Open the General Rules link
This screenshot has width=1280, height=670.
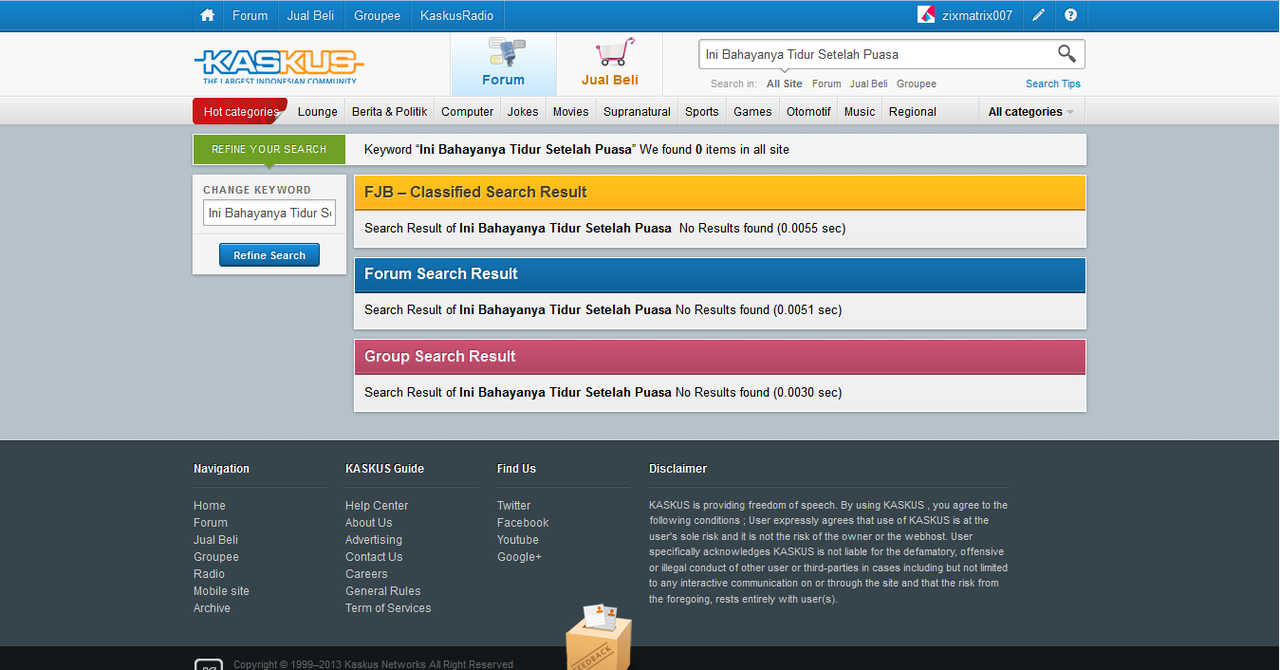383,591
